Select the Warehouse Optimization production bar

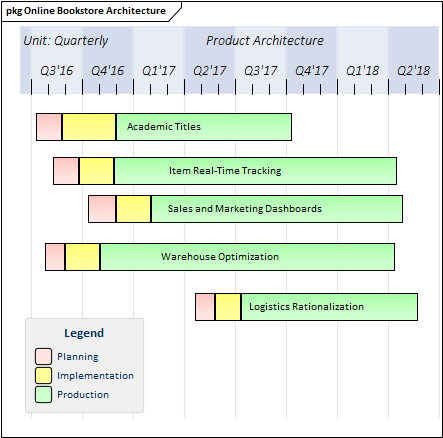247,257
